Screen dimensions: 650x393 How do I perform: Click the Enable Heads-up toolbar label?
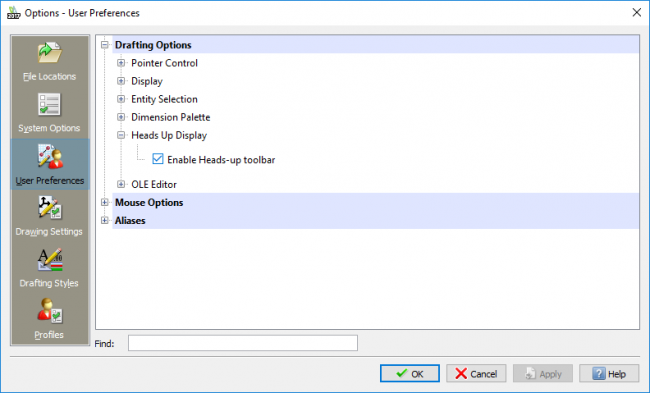[x=221, y=160]
